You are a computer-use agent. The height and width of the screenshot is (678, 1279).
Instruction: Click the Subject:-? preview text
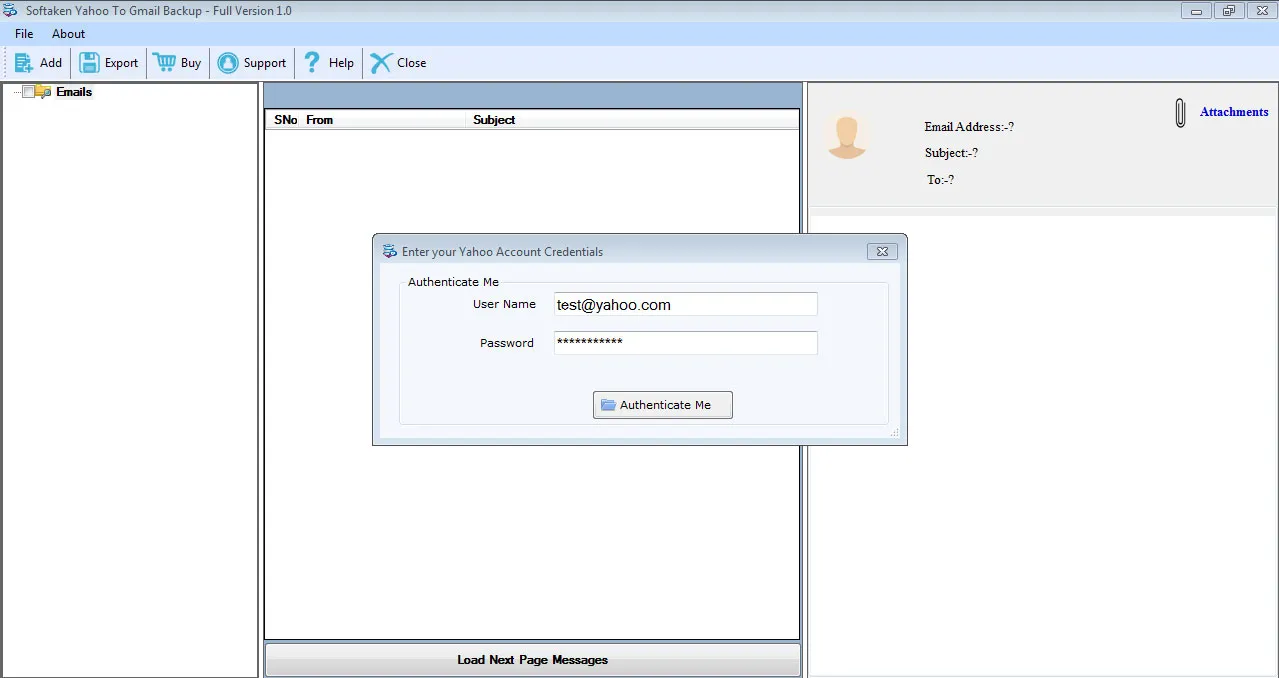(x=951, y=153)
